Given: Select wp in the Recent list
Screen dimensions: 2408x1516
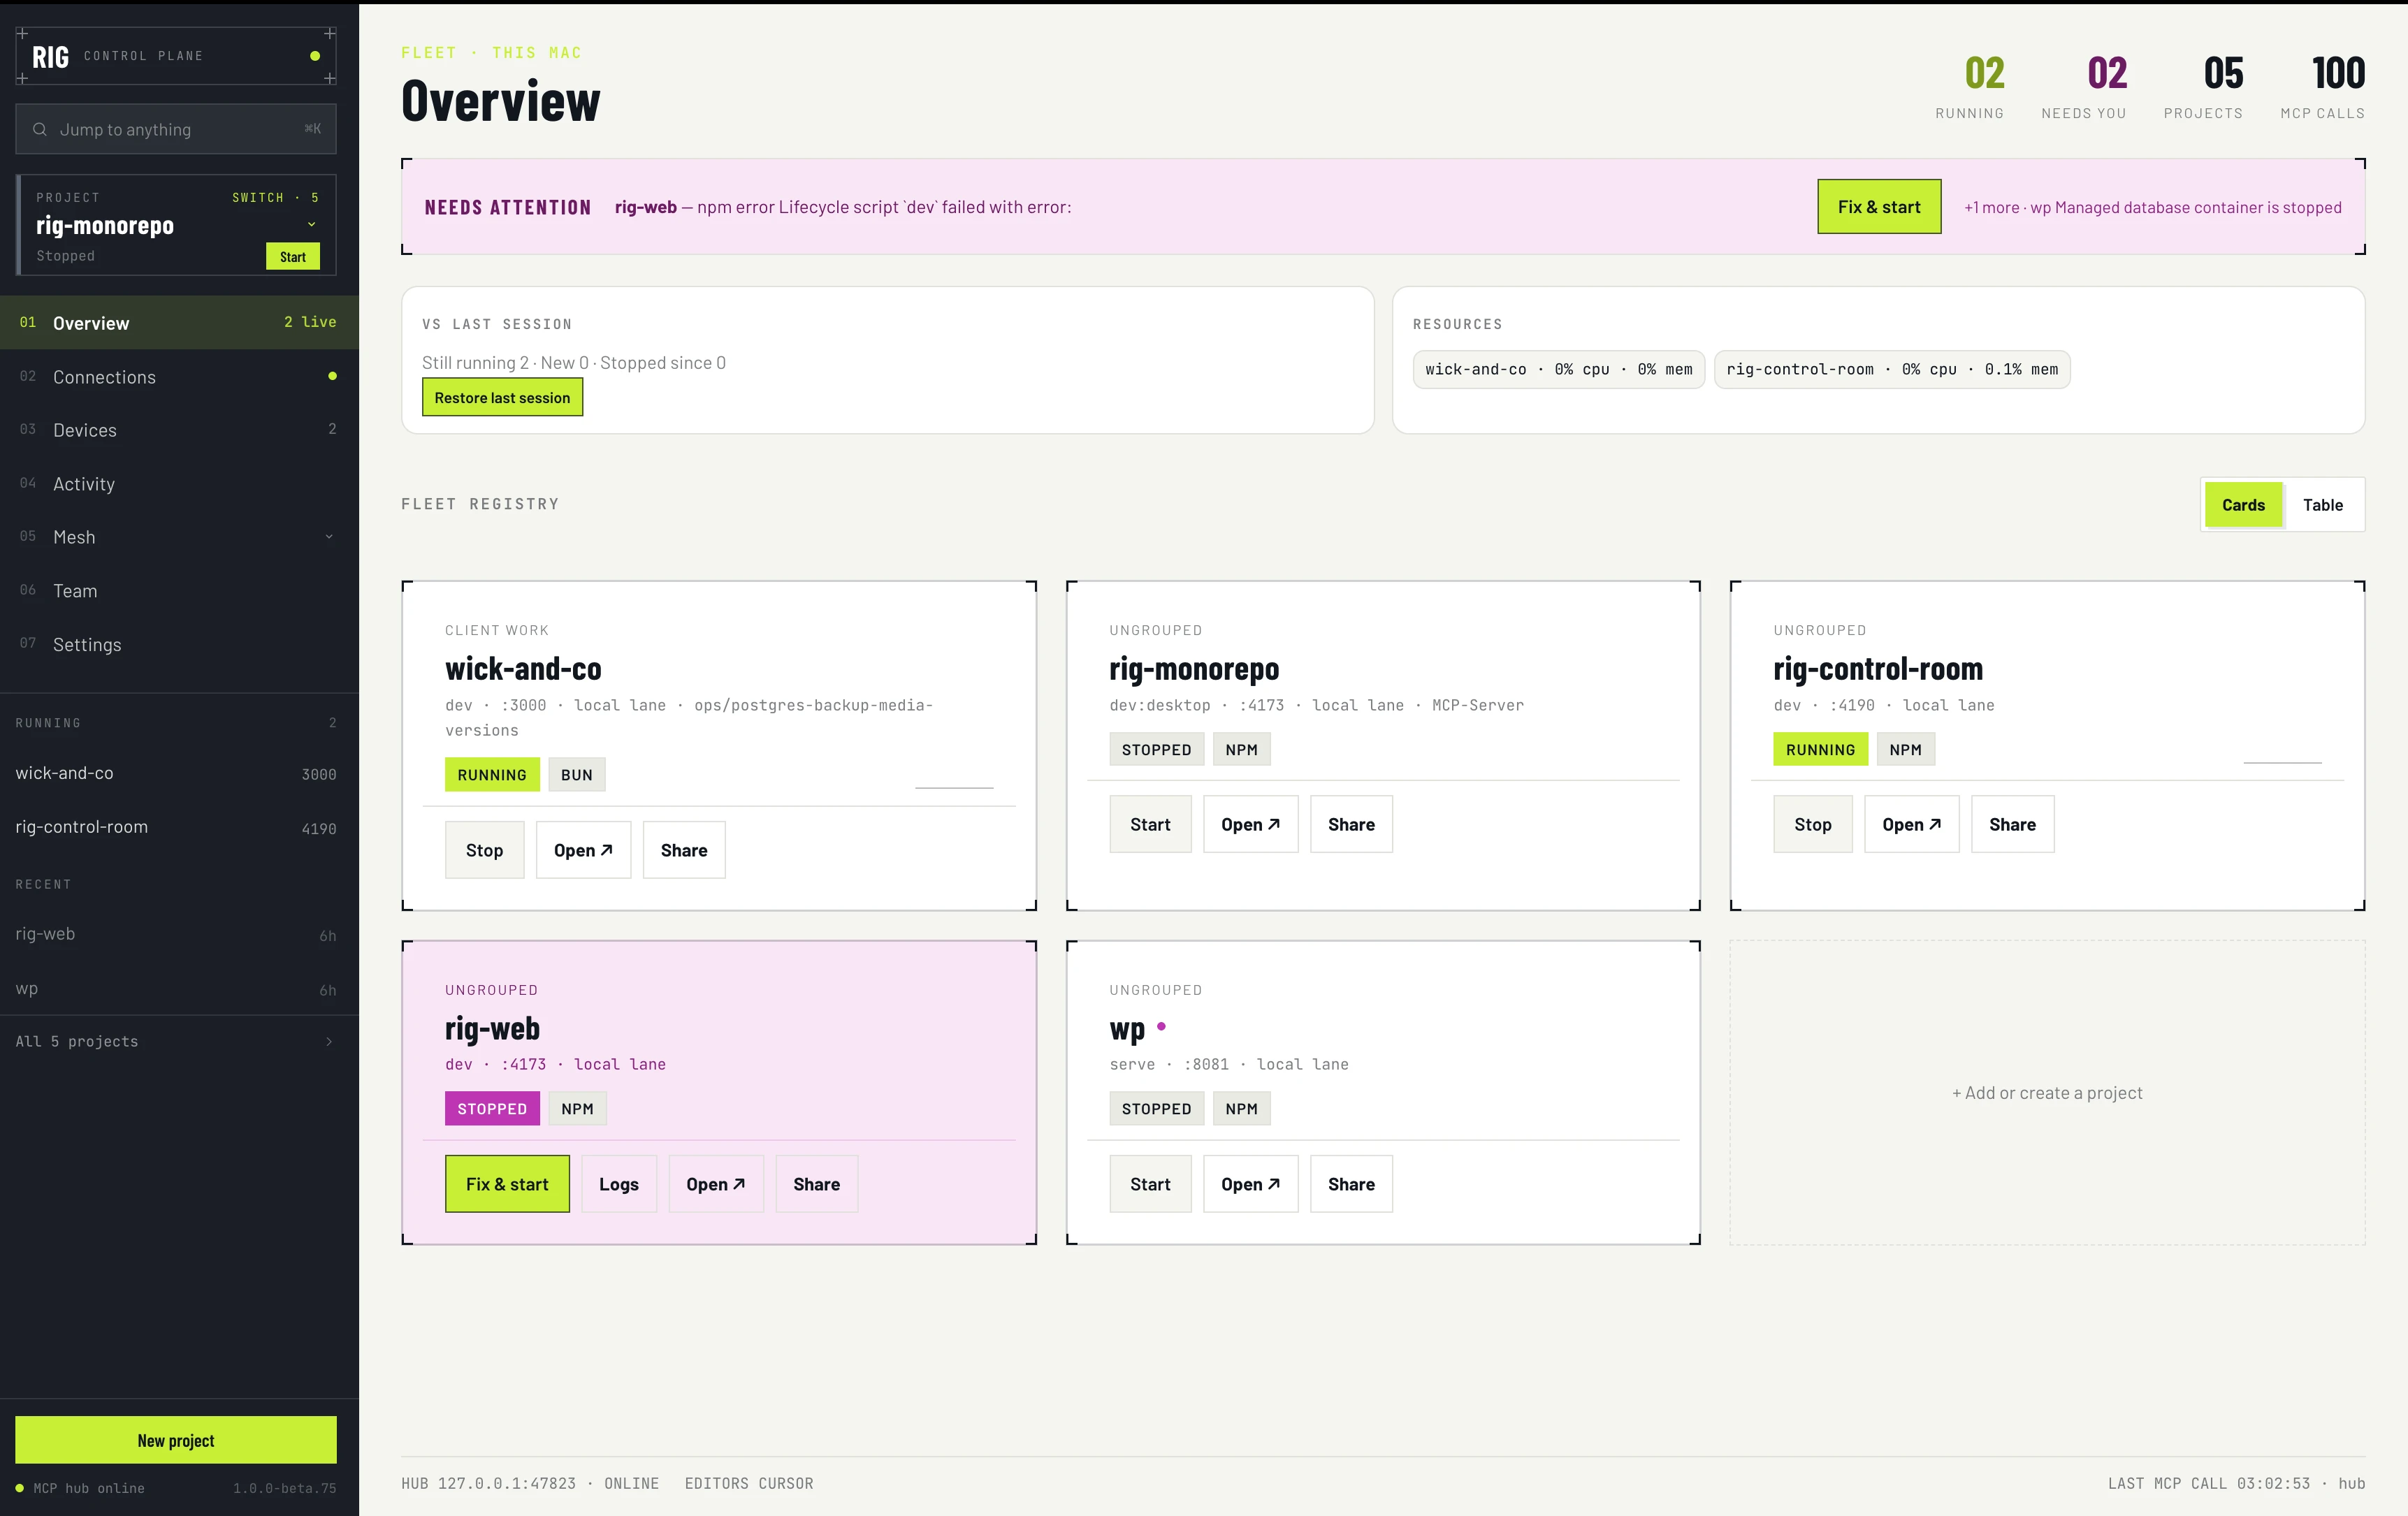Looking at the screenshot, I should [176, 989].
